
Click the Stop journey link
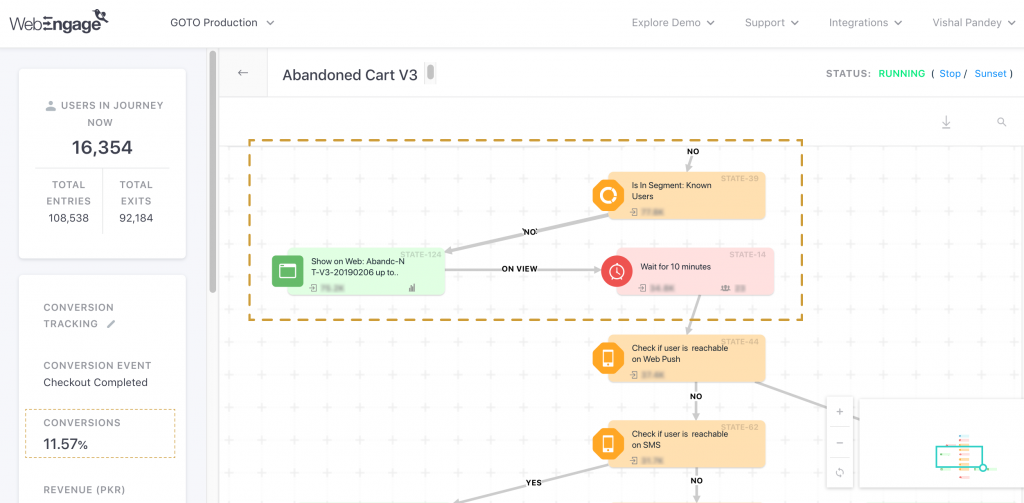tap(949, 73)
